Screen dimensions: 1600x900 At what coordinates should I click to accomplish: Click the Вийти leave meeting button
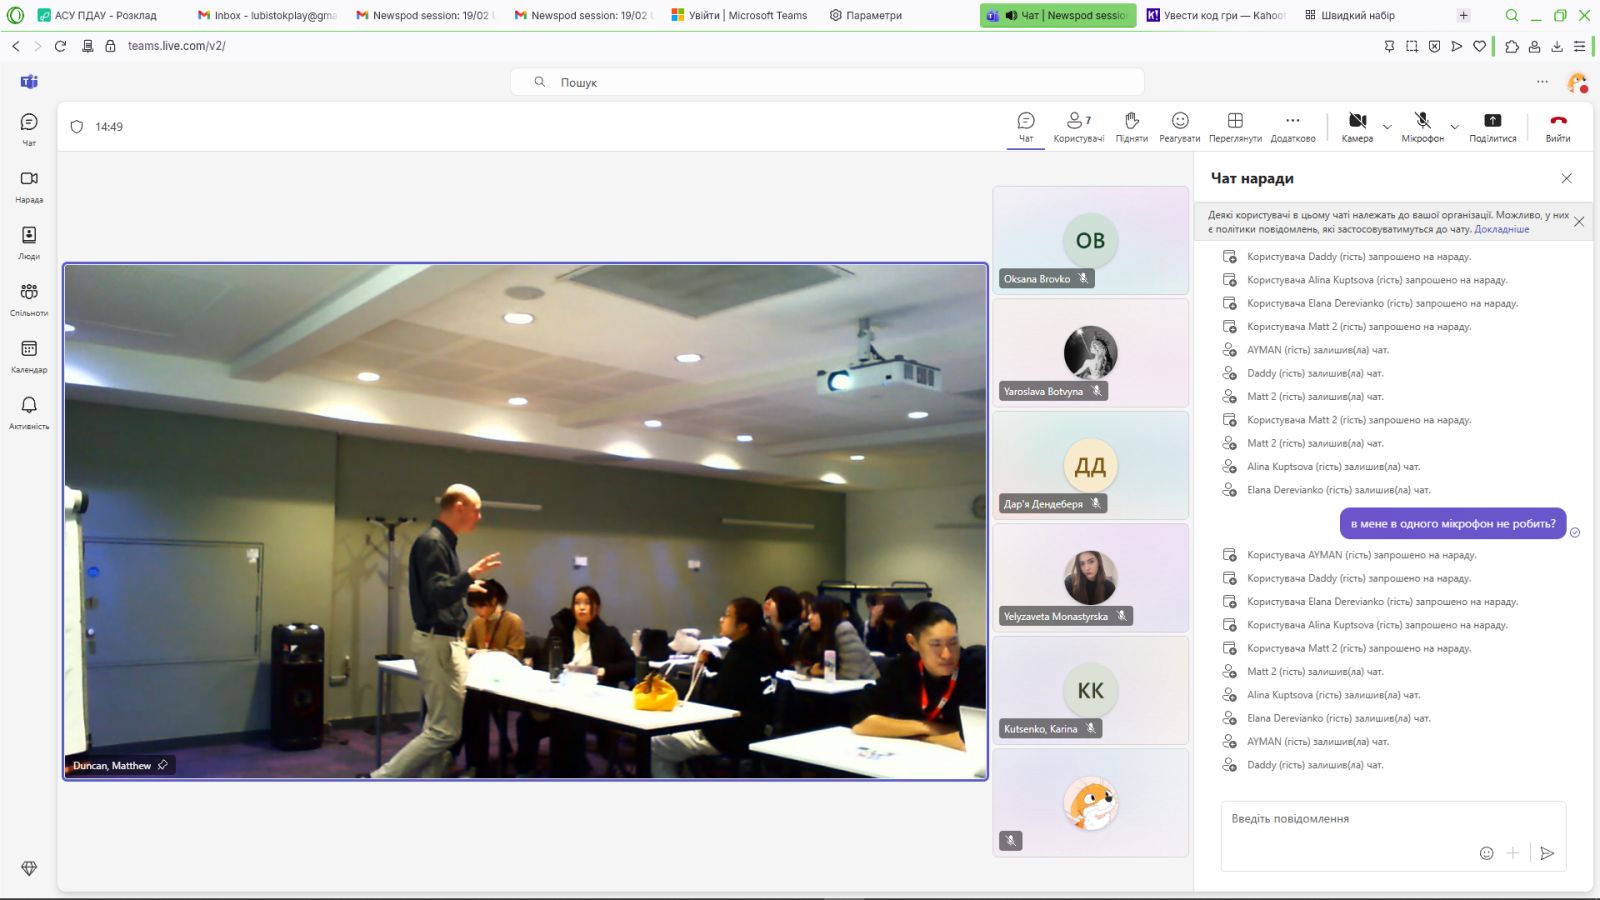tap(1557, 126)
